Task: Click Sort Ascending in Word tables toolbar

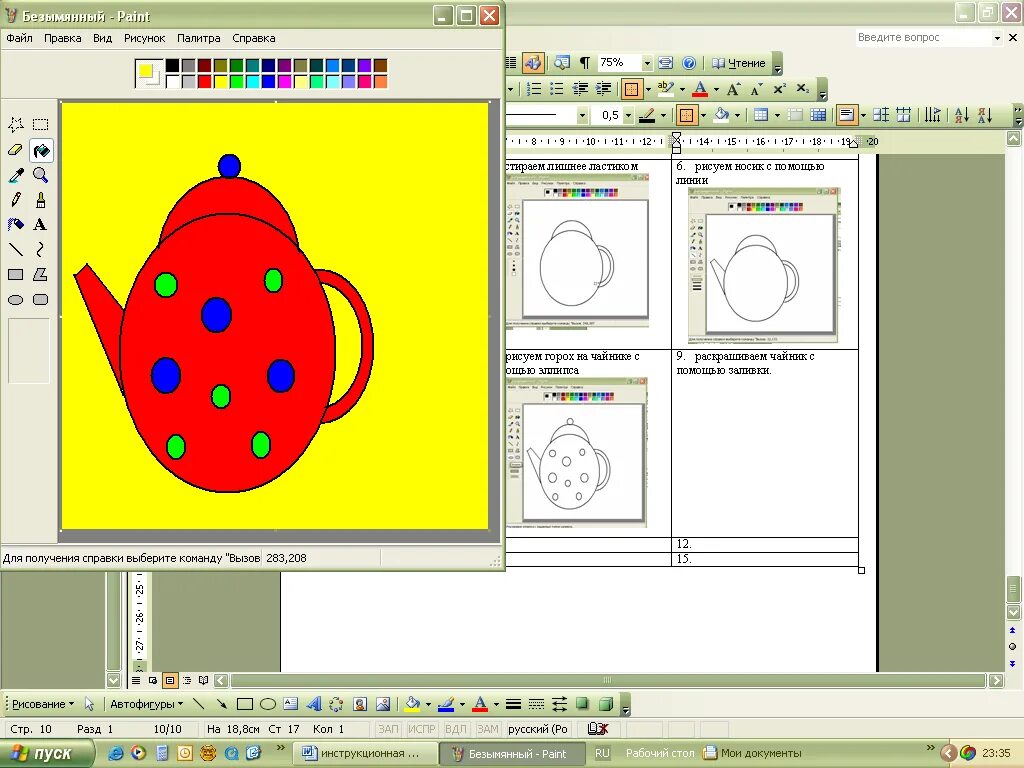Action: (x=962, y=116)
